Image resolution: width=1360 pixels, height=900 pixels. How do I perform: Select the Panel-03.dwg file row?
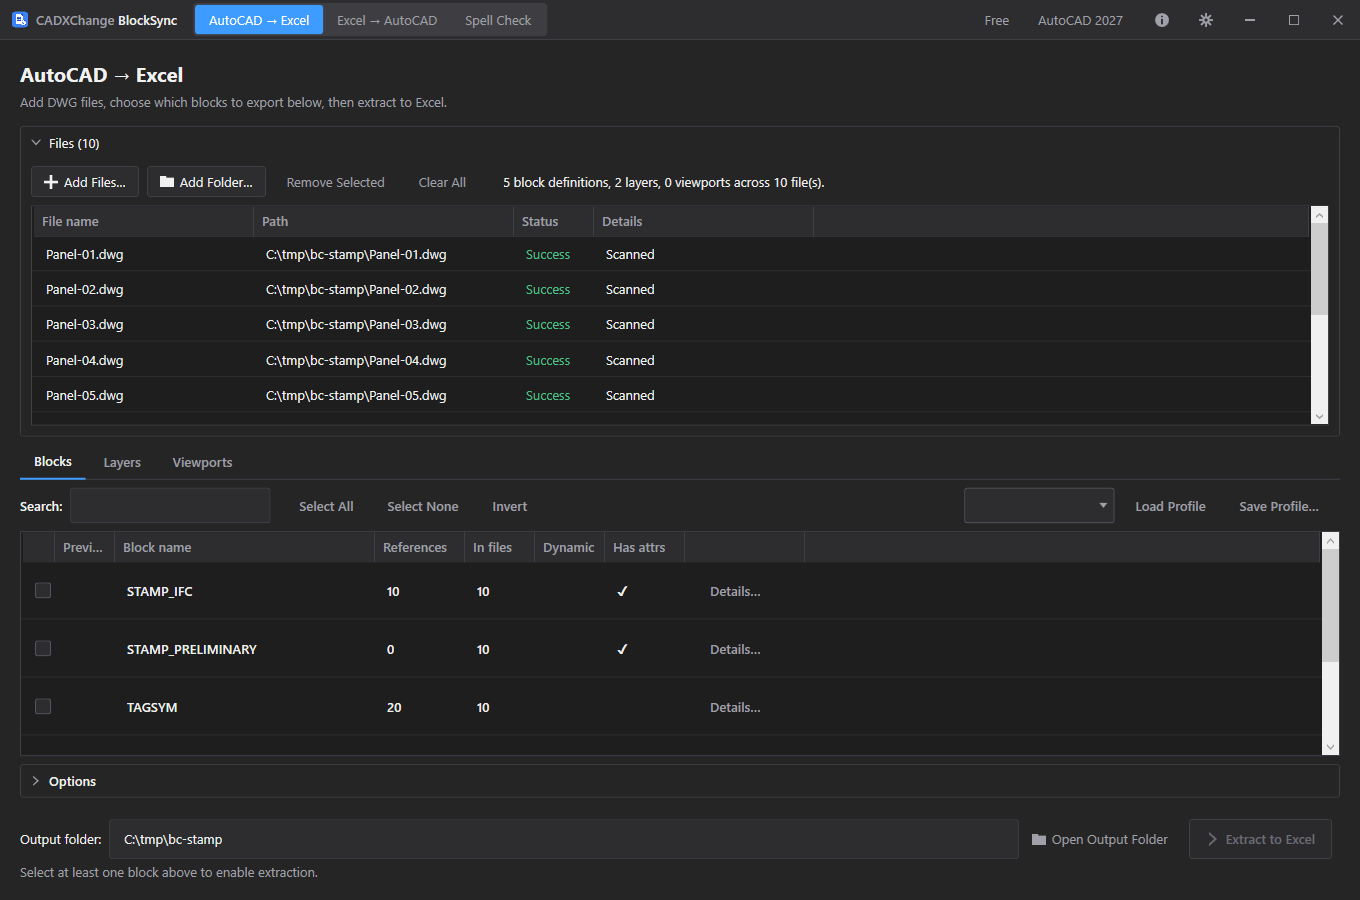click(671, 324)
